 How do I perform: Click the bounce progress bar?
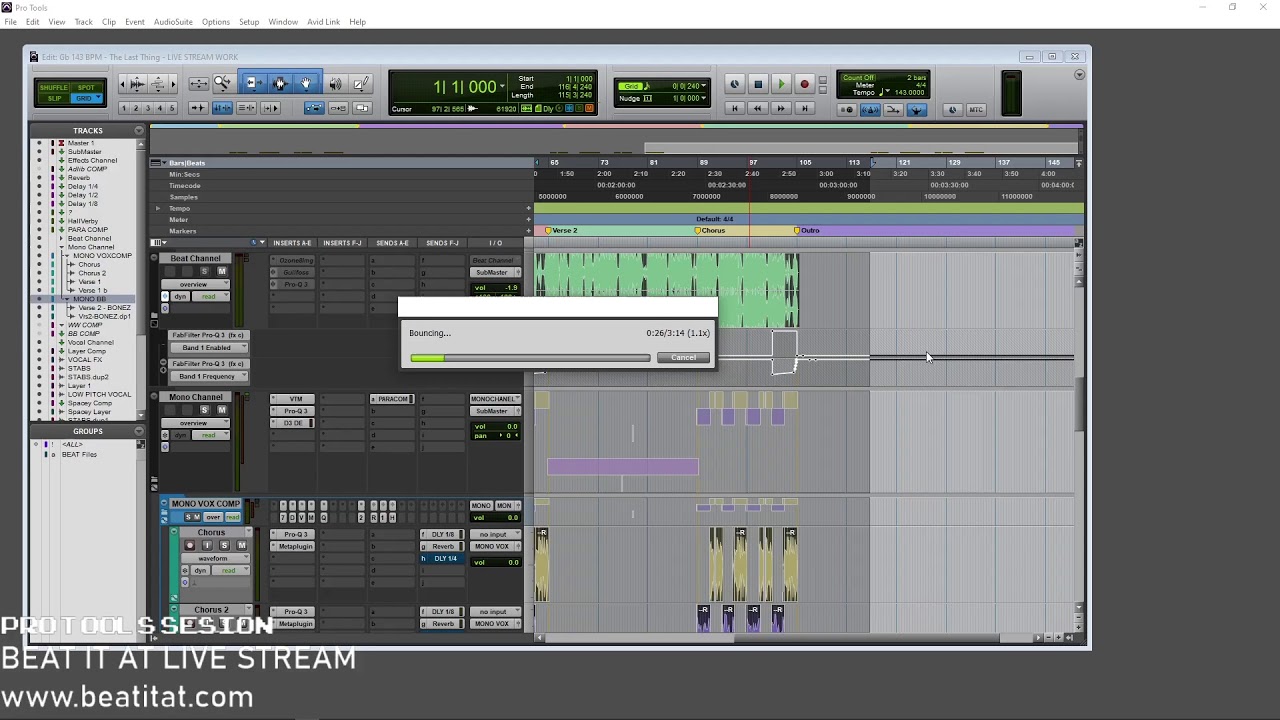click(530, 358)
